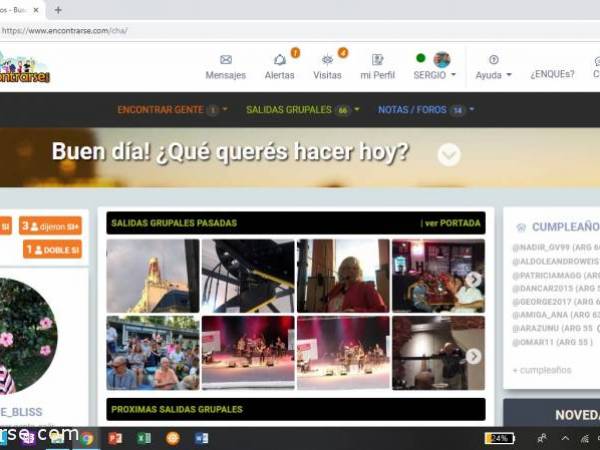Expand NOTAS / FOROS menu arrow
Viewport: 600px width, 450px height.
(471, 109)
